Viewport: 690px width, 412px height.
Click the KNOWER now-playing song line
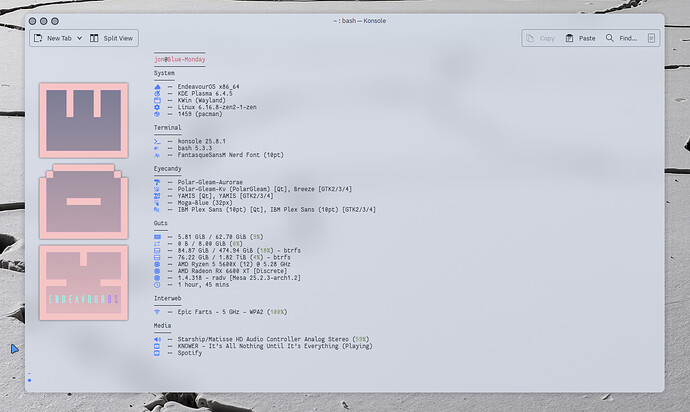click(275, 346)
